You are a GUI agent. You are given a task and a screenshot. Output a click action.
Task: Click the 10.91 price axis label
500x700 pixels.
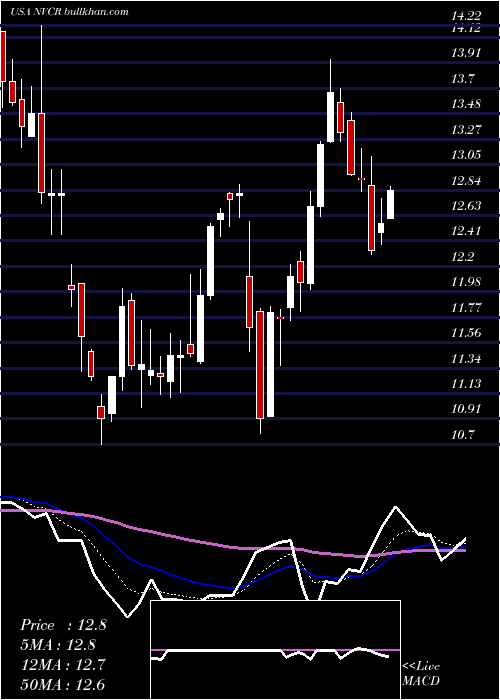pyautogui.click(x=466, y=408)
